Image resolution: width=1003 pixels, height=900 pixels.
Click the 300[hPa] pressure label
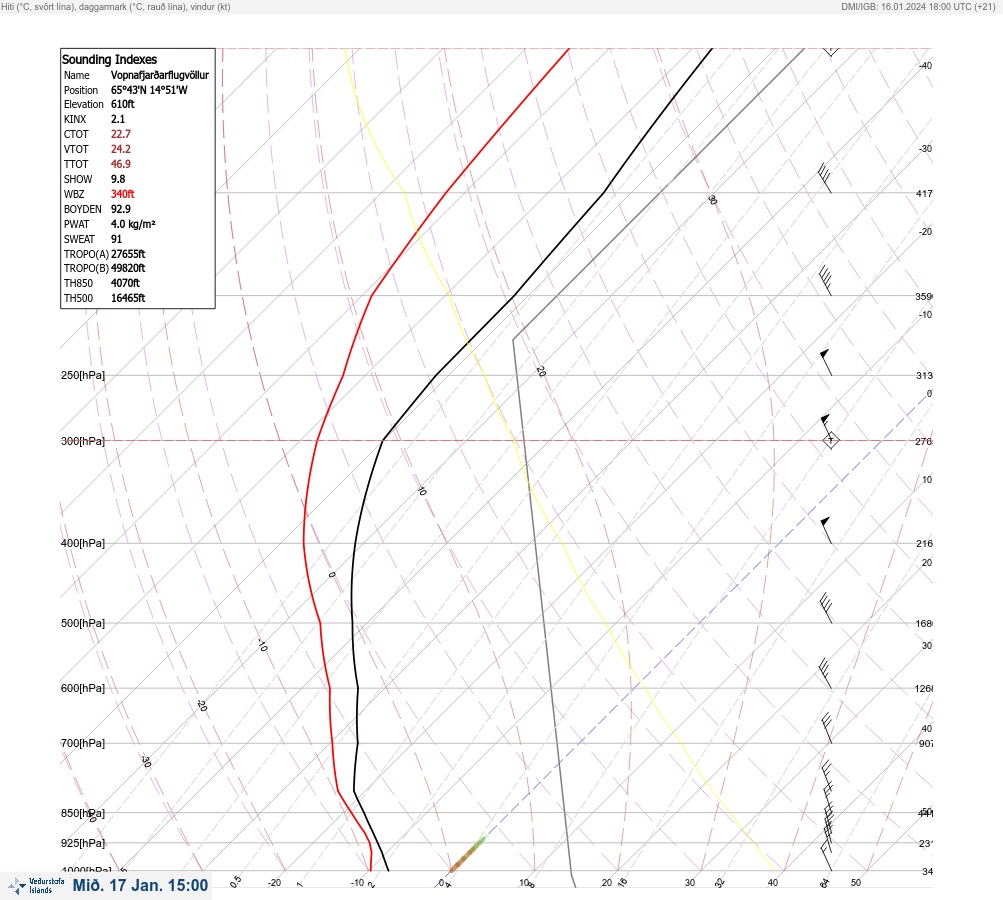pos(83,441)
